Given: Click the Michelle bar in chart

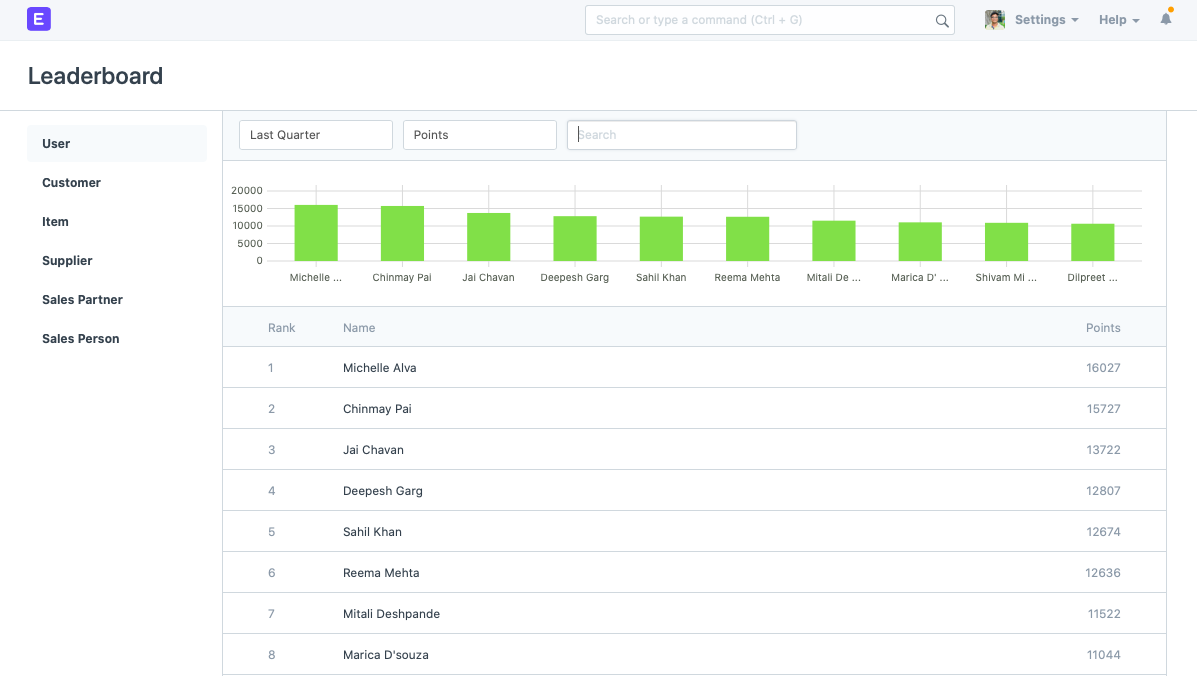Looking at the screenshot, I should [316, 233].
